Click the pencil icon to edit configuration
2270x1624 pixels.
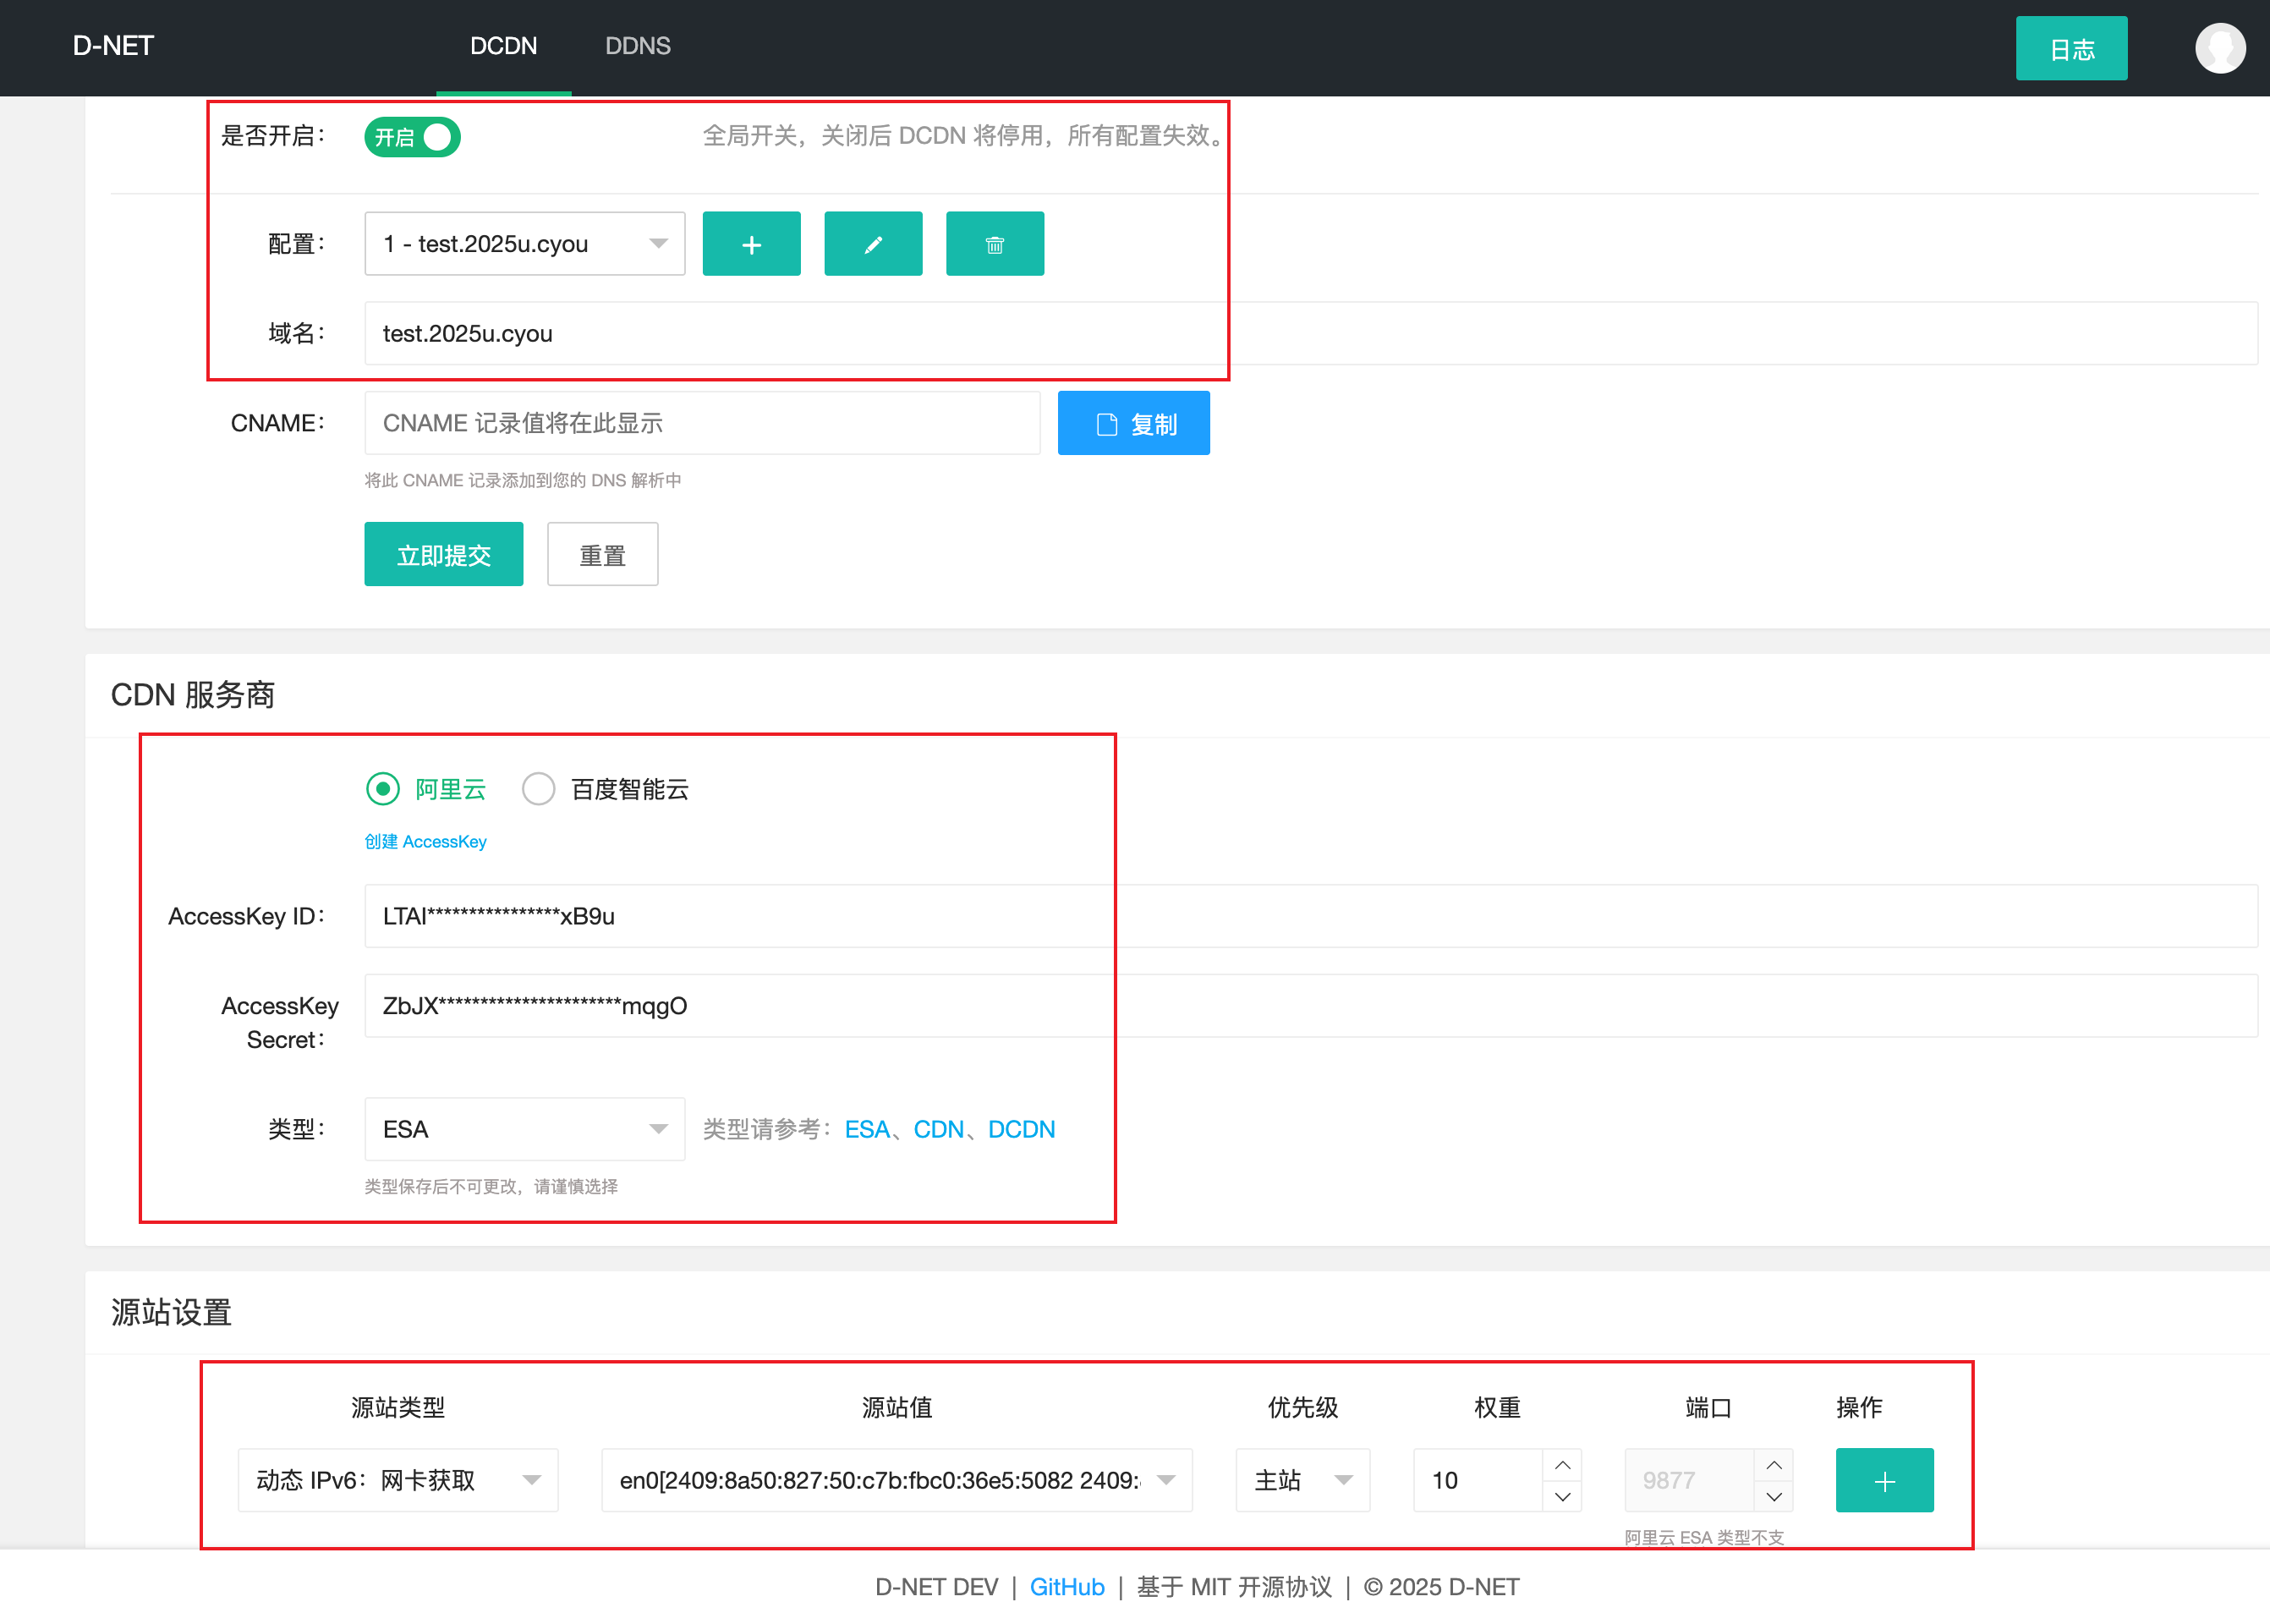coord(872,243)
